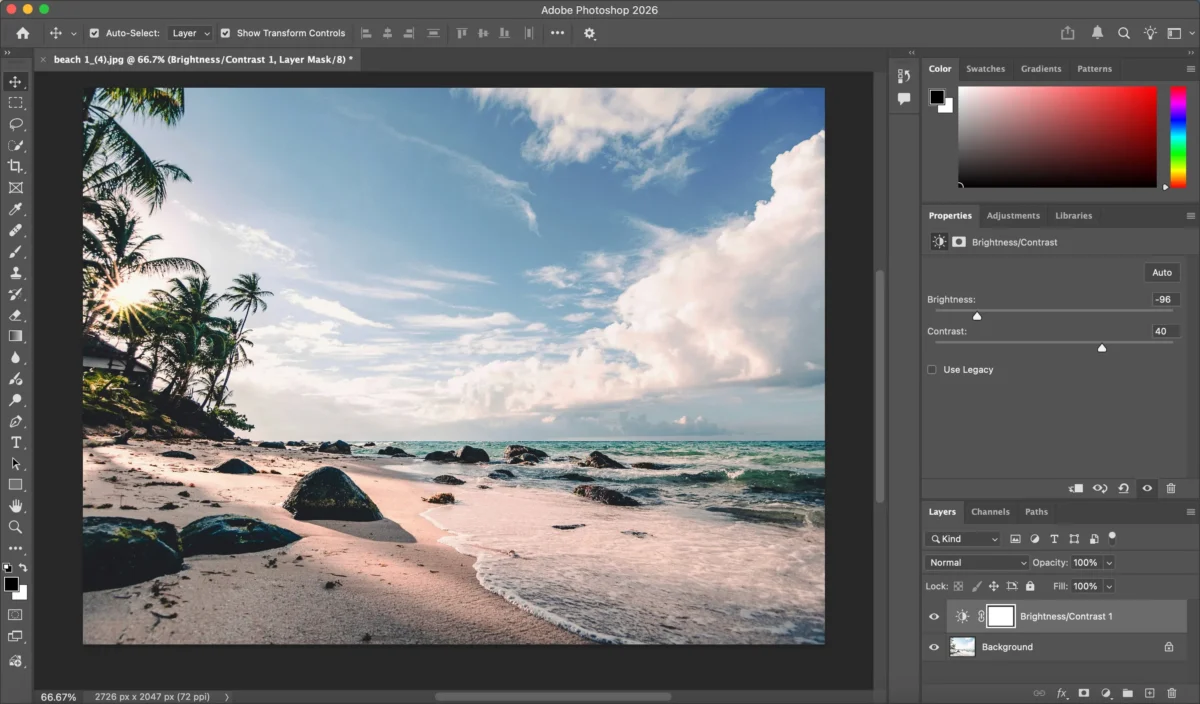Select the Type tool
The height and width of the screenshot is (704, 1200).
click(x=15, y=442)
